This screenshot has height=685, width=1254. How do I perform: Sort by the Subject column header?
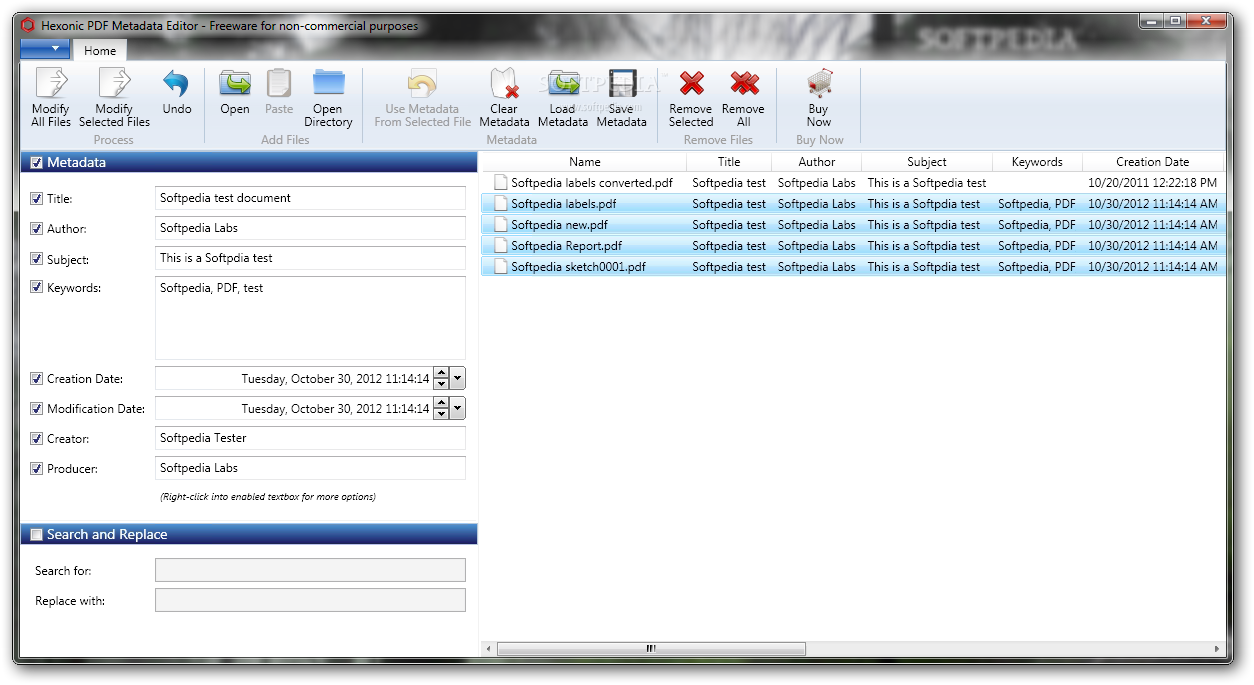tap(927, 162)
